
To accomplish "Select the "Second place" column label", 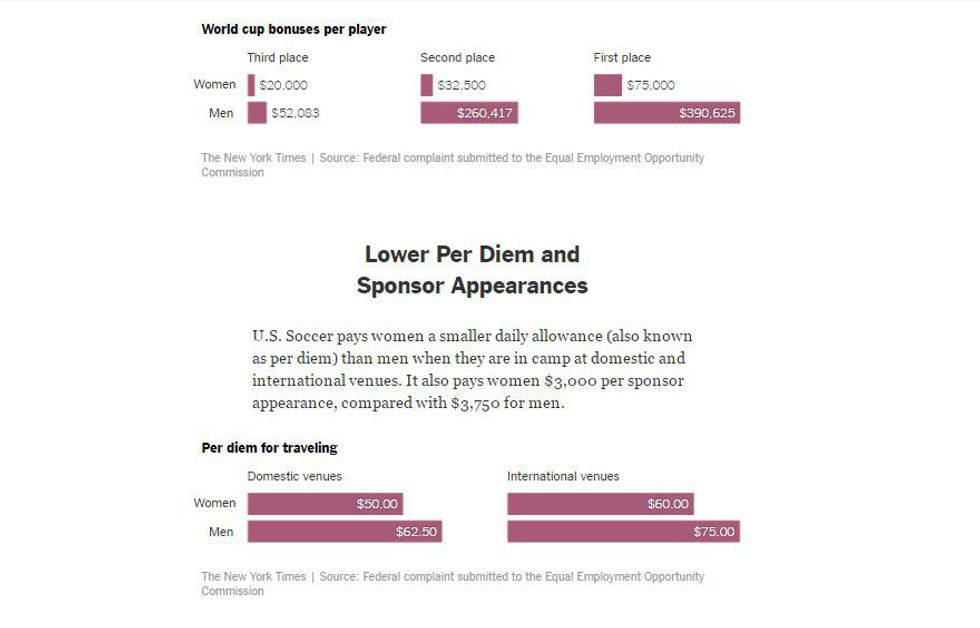I will click(457, 58).
